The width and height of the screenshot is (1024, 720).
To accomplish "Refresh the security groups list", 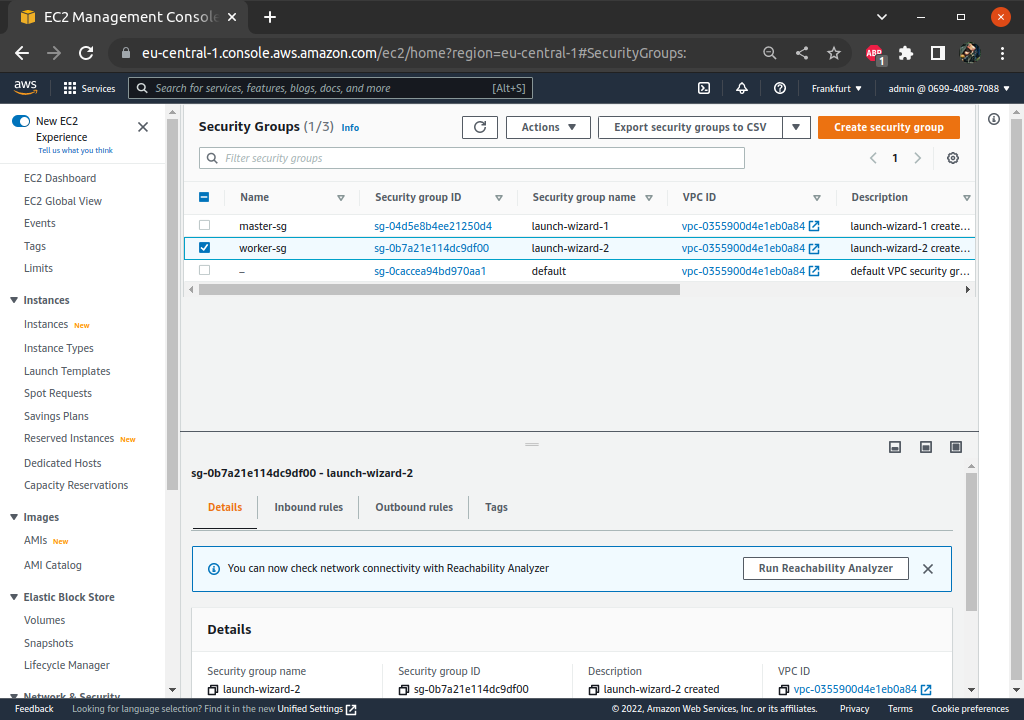I will 480,127.
